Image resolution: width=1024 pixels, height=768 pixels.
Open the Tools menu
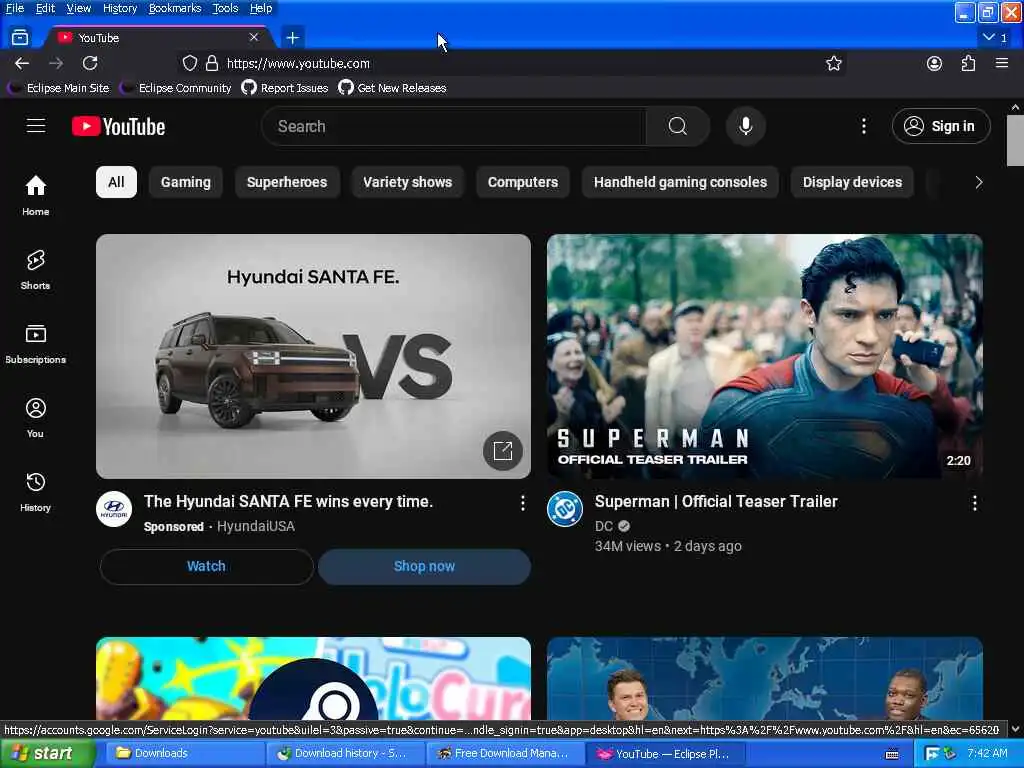click(225, 8)
